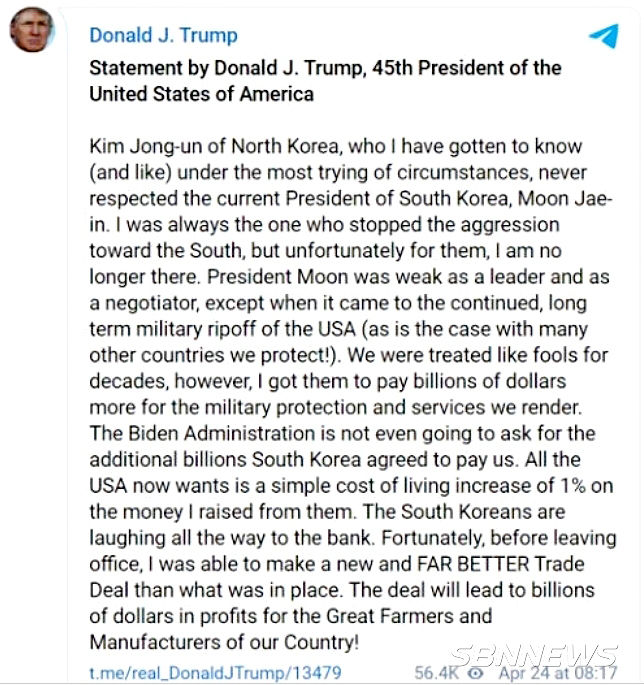644x685 pixels.
Task: Click the 'Manufacturers of our Country!' closing line
Action: point(224,642)
